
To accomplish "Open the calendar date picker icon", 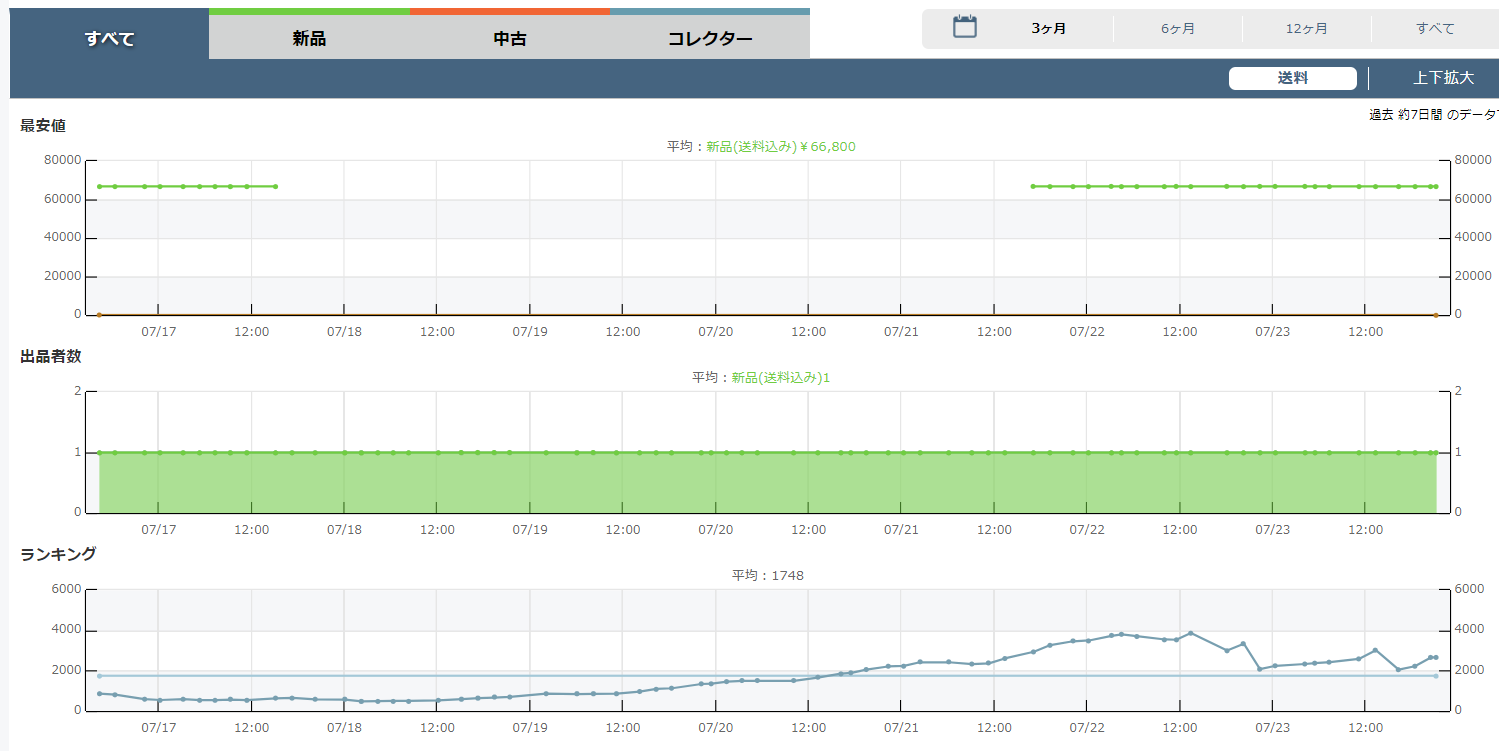I will [x=964, y=27].
